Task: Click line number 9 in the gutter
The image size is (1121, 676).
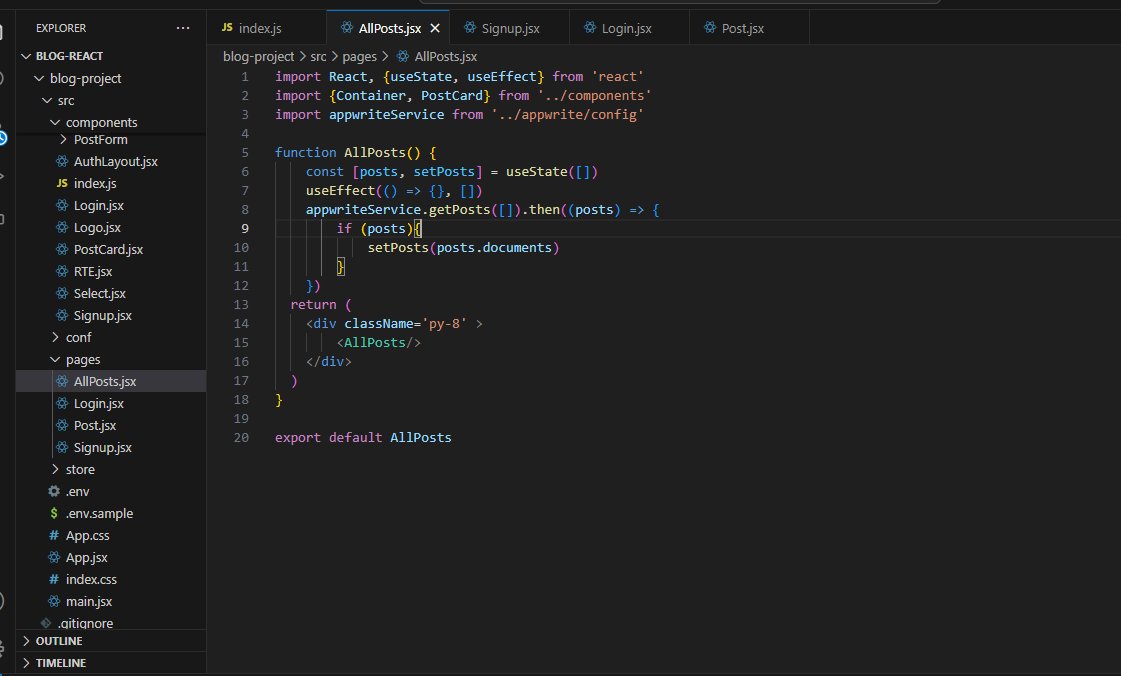Action: 245,229
